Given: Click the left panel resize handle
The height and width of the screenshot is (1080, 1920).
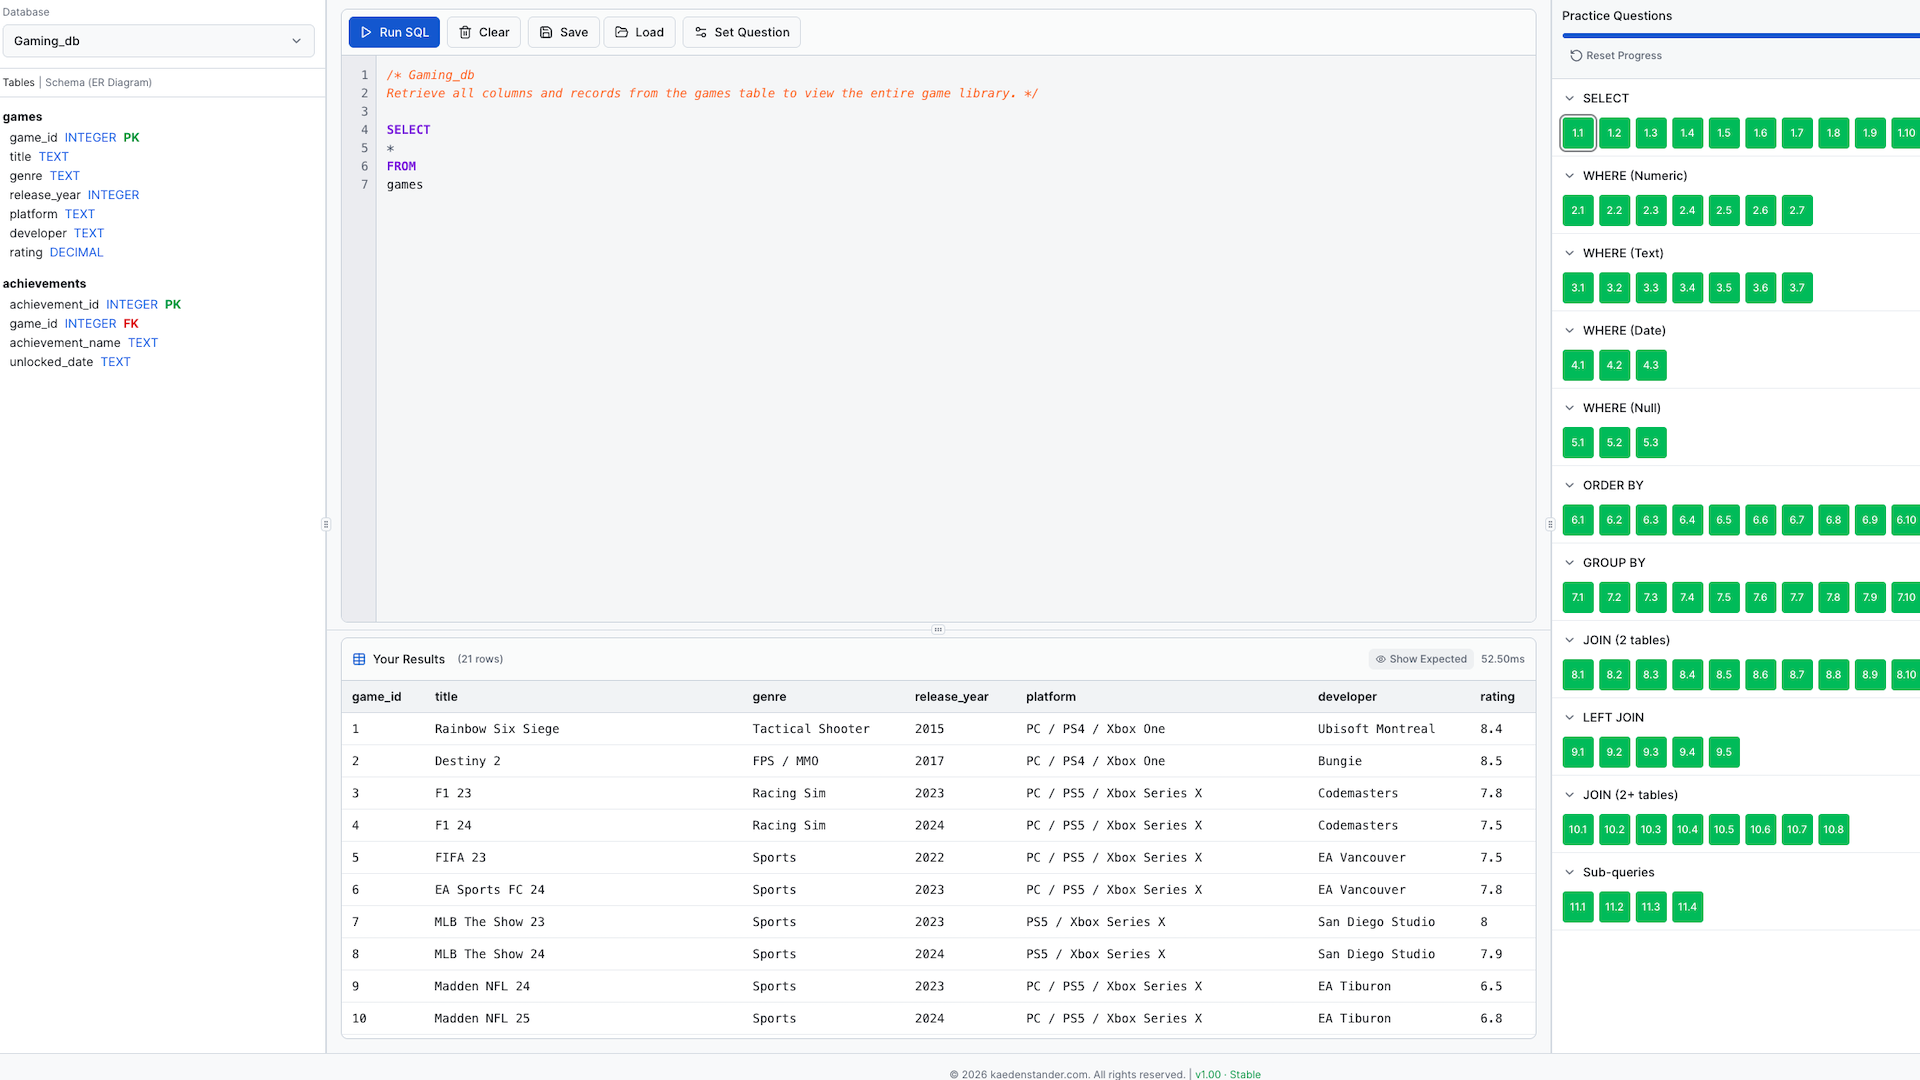Looking at the screenshot, I should pyautogui.click(x=326, y=524).
